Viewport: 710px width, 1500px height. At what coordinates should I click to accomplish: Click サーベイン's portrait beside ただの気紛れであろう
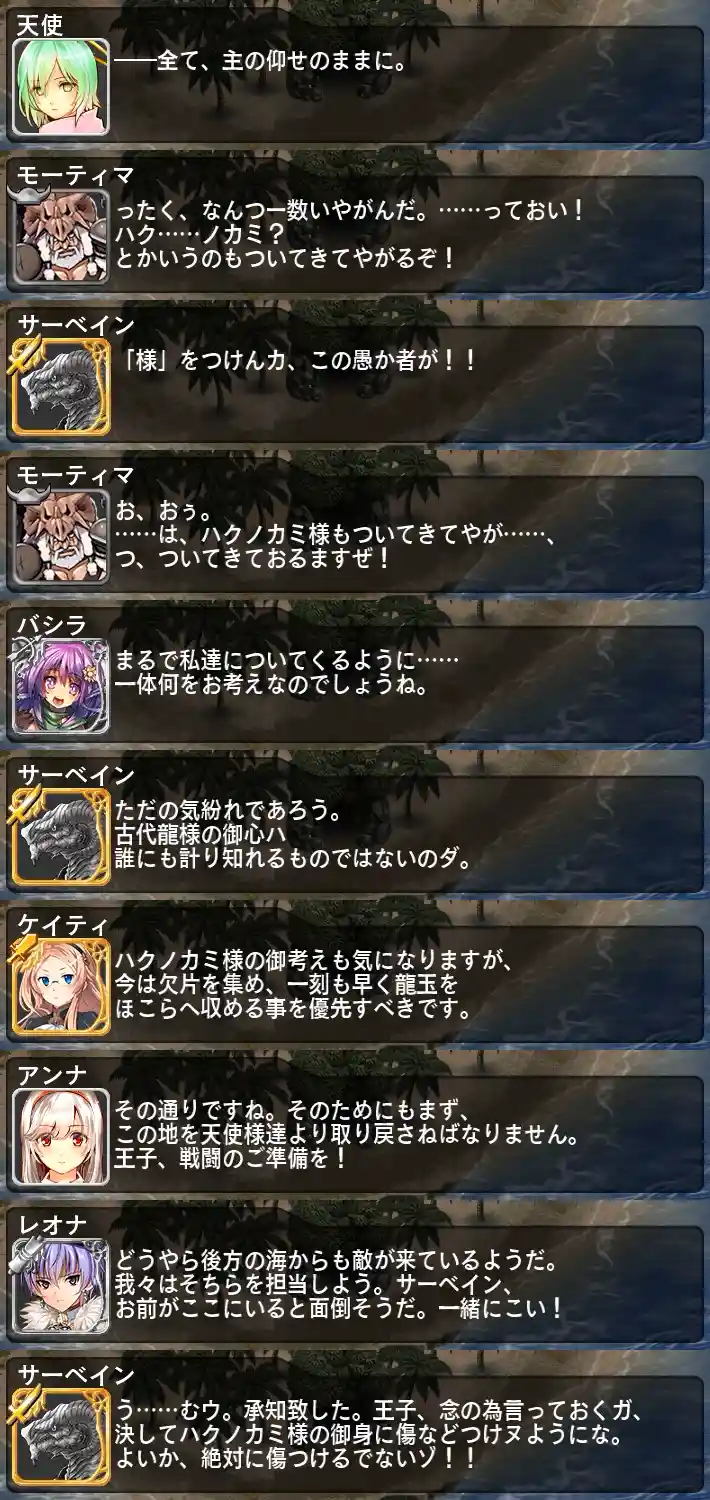(60, 838)
